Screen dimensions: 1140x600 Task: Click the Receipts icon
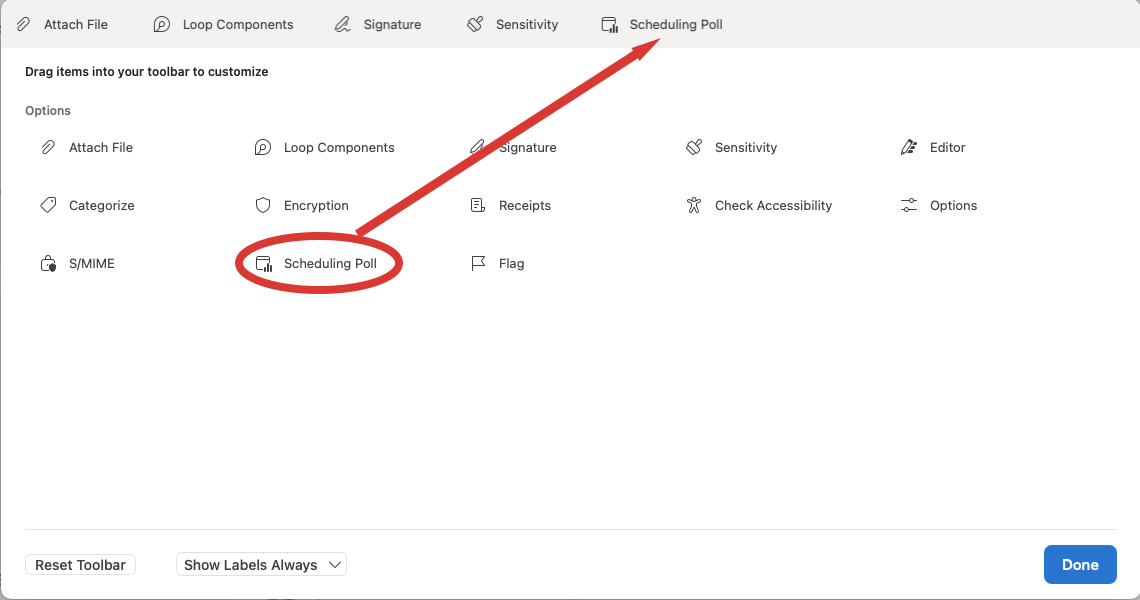[478, 206]
